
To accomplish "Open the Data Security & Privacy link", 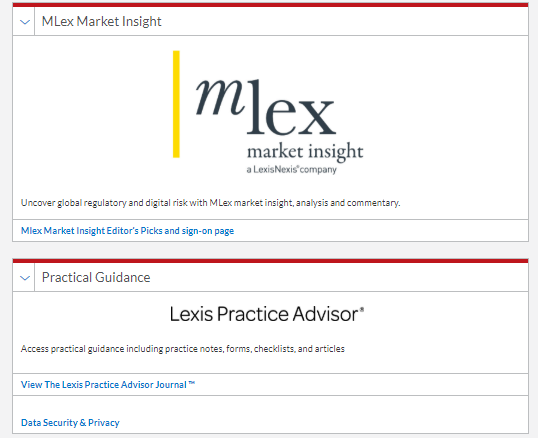I will (70, 423).
